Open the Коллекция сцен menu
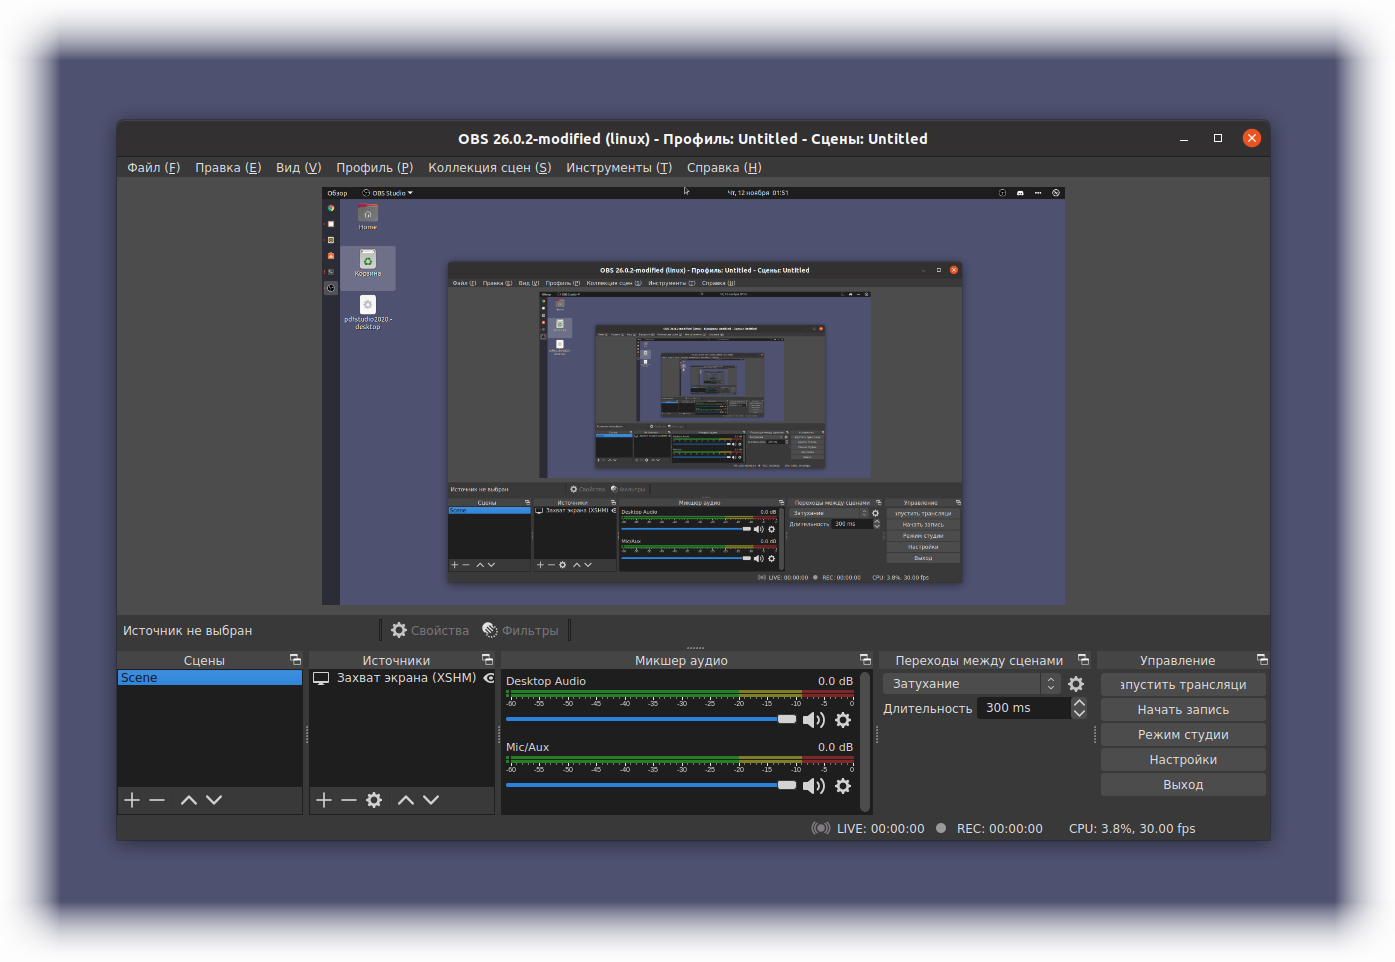Viewport: 1395px width, 962px height. 490,167
